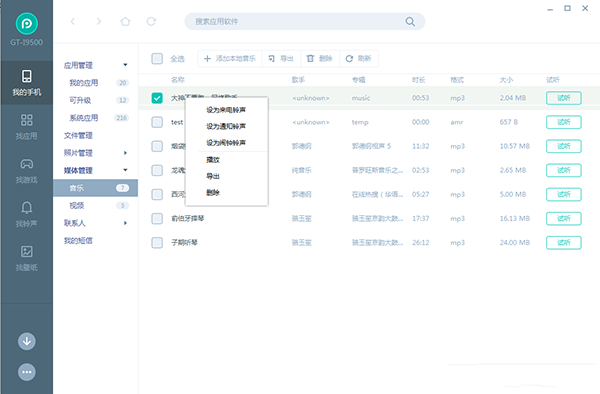Check the checkbox for the test row
This screenshot has width=600, height=394.
click(157, 122)
